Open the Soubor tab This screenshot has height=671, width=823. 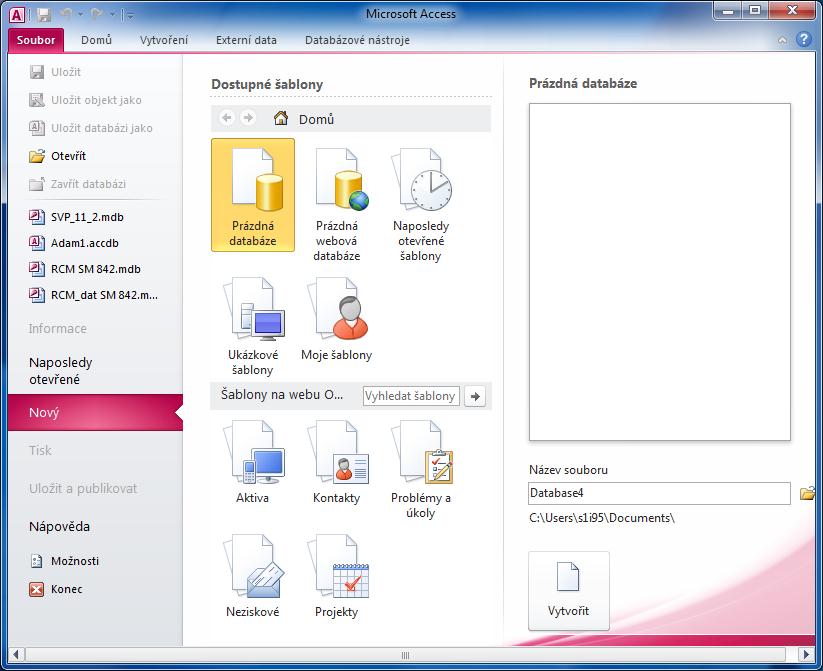[36, 40]
